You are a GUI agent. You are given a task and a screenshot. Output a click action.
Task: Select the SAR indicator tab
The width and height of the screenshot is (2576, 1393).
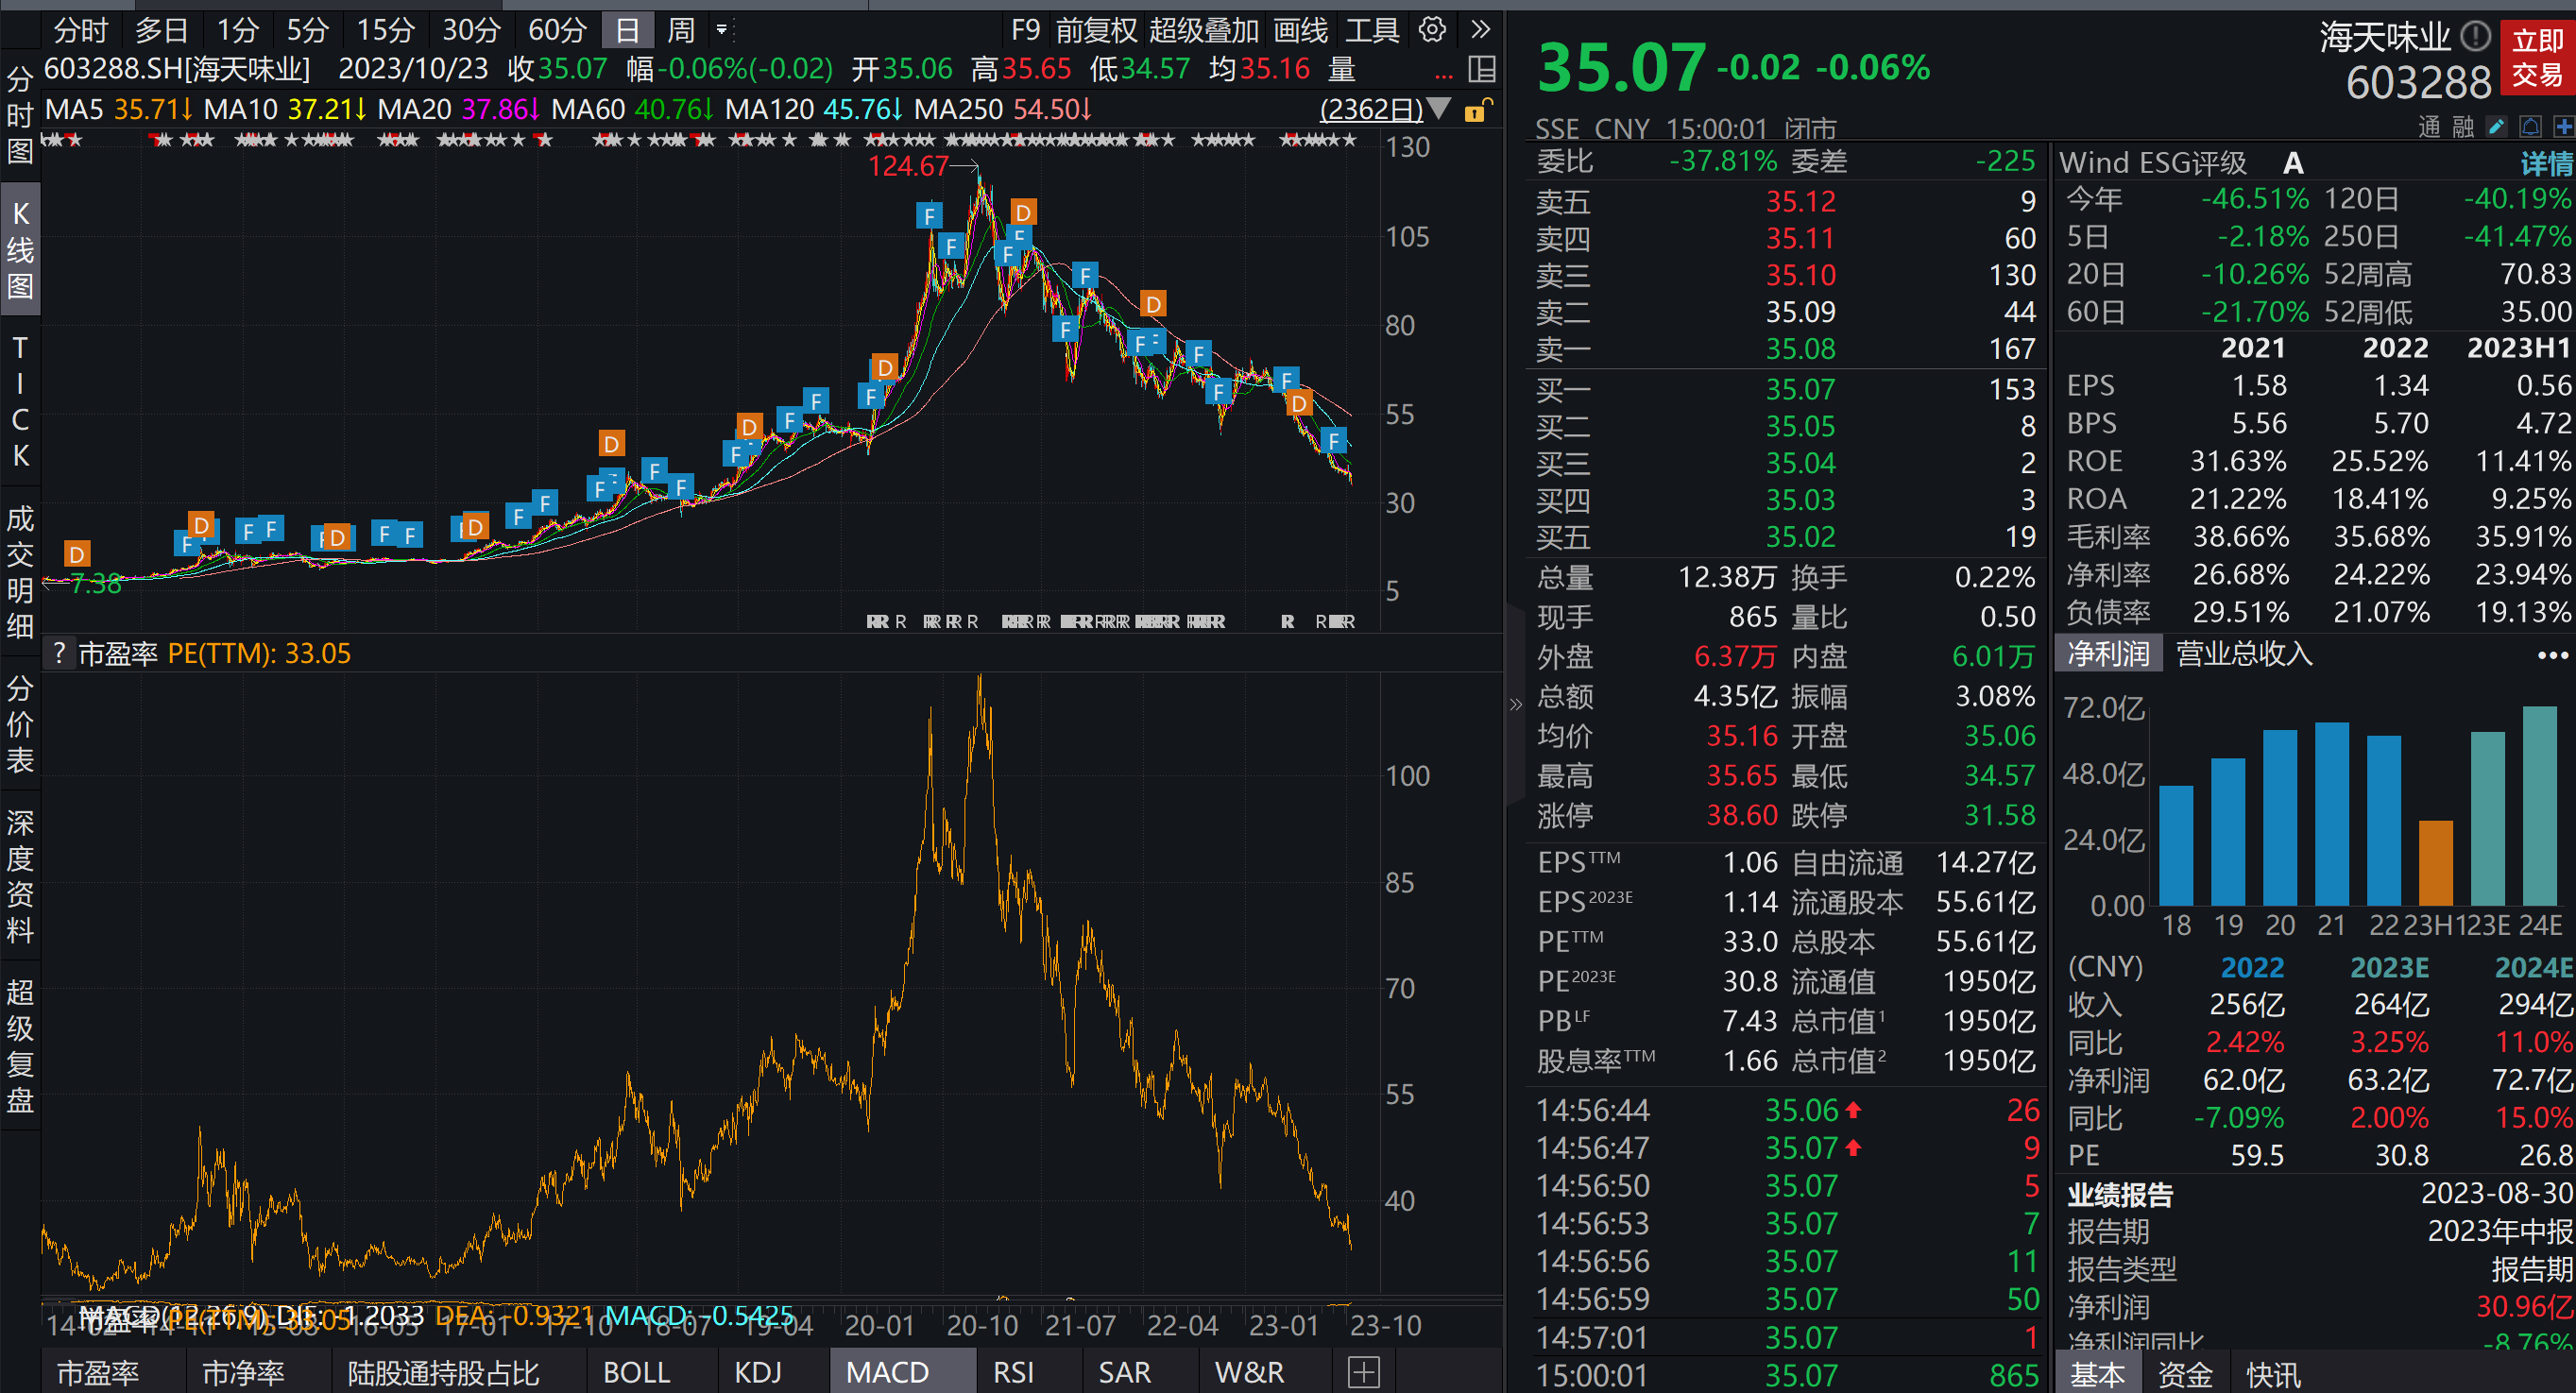pyautogui.click(x=1125, y=1372)
